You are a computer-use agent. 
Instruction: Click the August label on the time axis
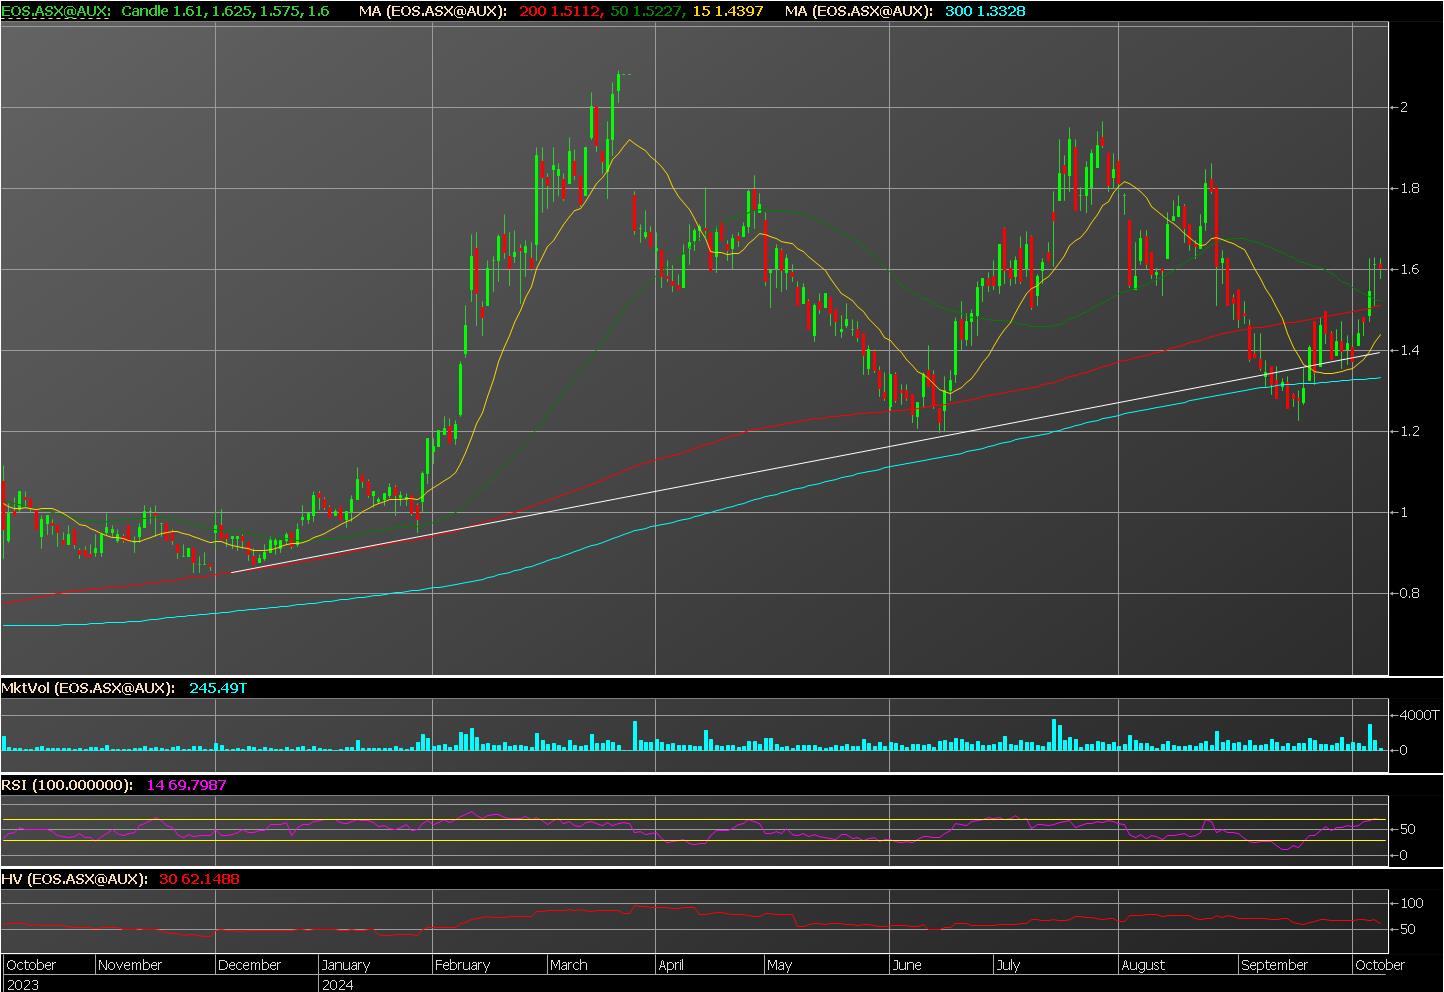(1143, 965)
